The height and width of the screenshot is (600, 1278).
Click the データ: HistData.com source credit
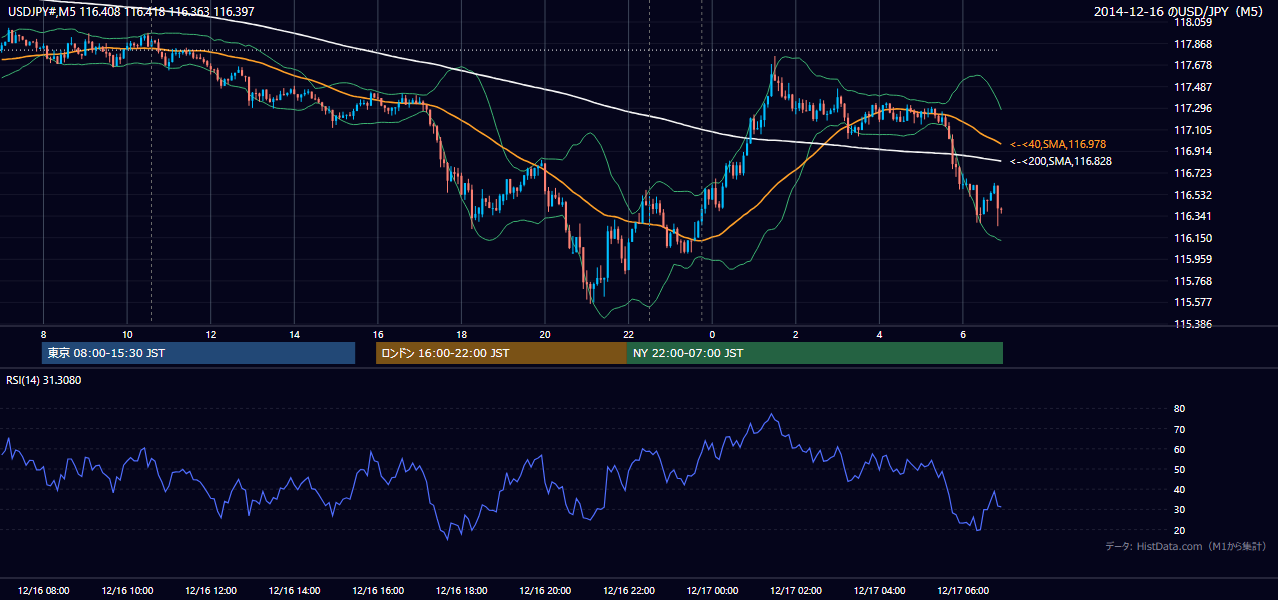coord(1186,546)
